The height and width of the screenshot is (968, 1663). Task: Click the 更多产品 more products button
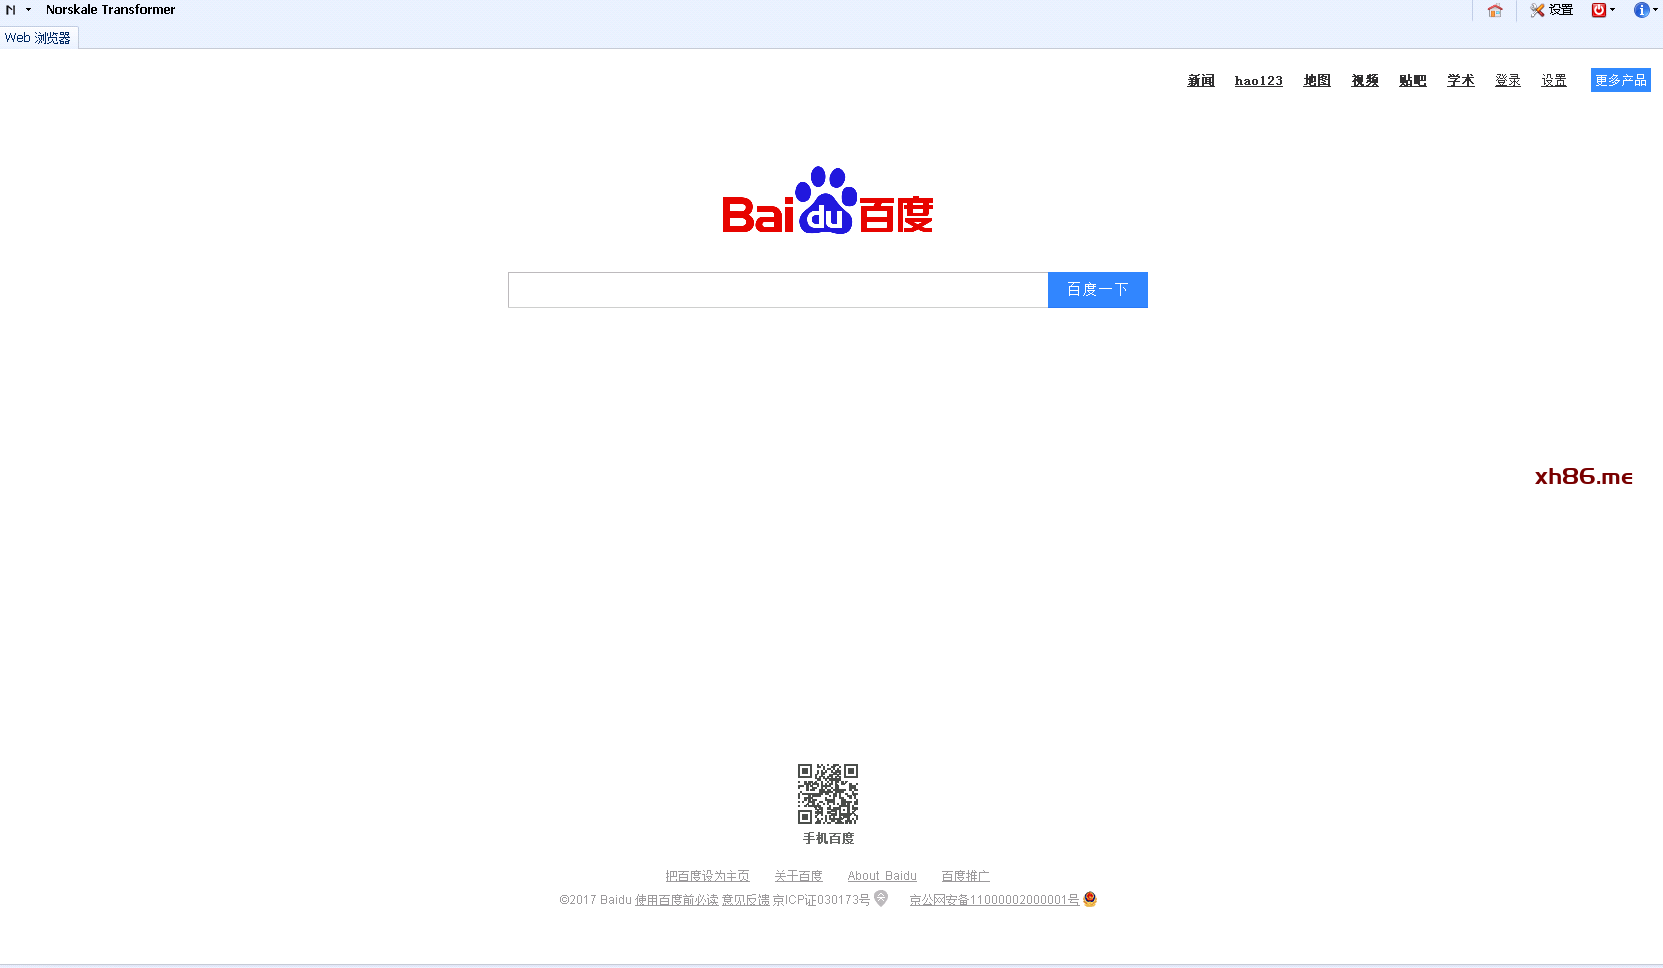(1620, 80)
